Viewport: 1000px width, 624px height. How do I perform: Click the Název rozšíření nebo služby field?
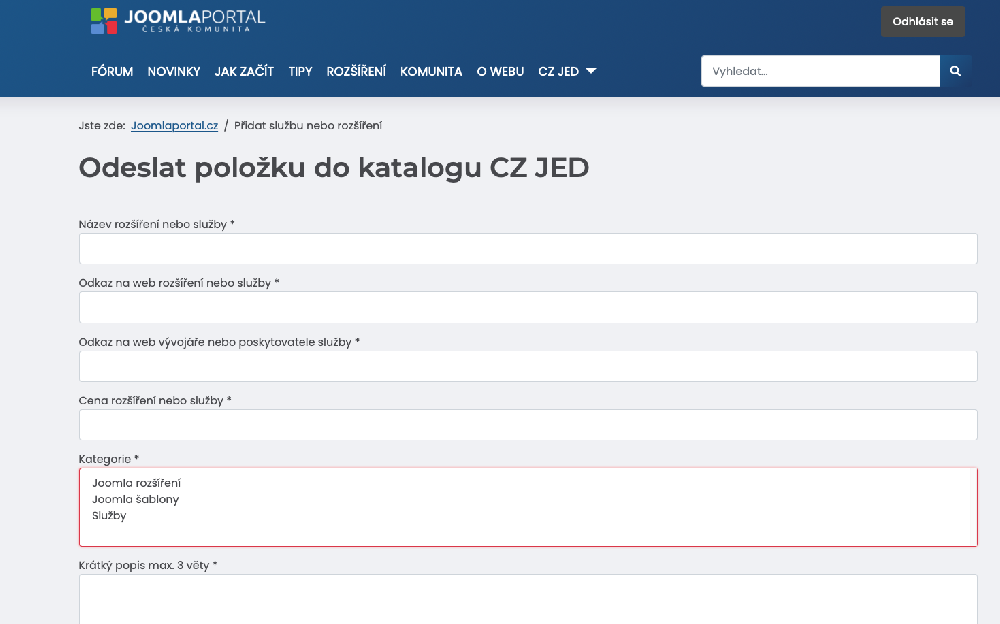[x=527, y=249]
